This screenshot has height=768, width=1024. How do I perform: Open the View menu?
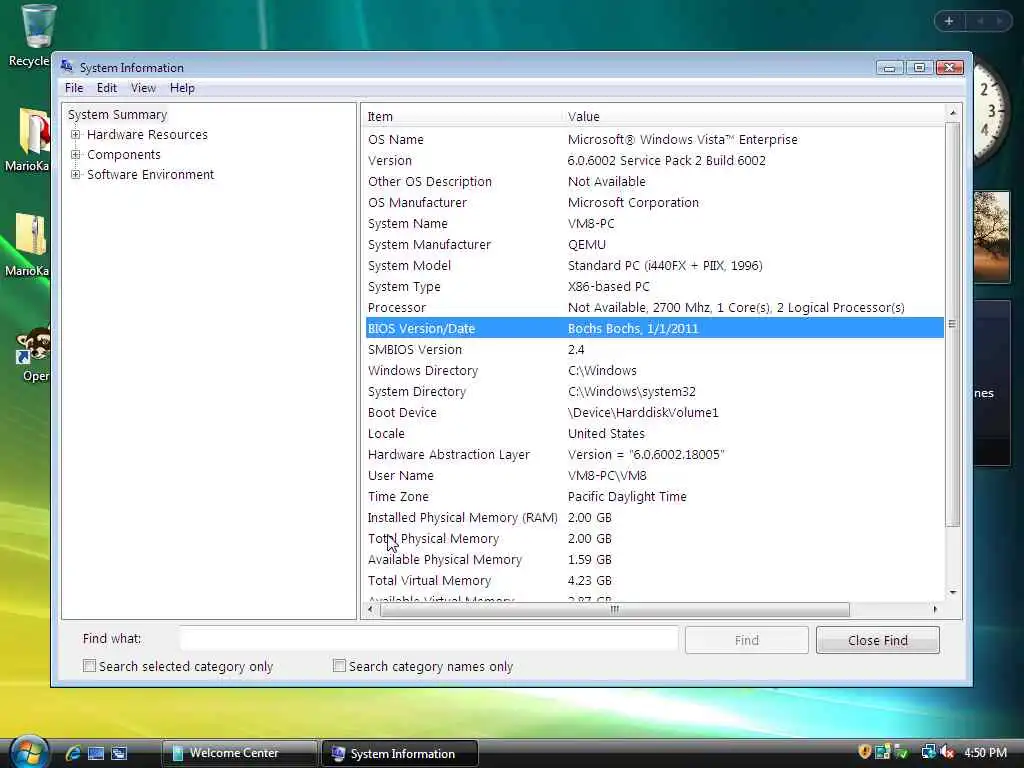tap(143, 88)
